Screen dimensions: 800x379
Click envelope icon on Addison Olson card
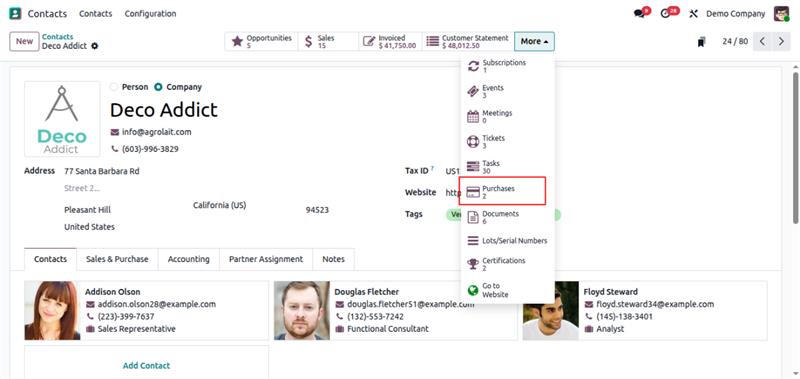(90, 305)
